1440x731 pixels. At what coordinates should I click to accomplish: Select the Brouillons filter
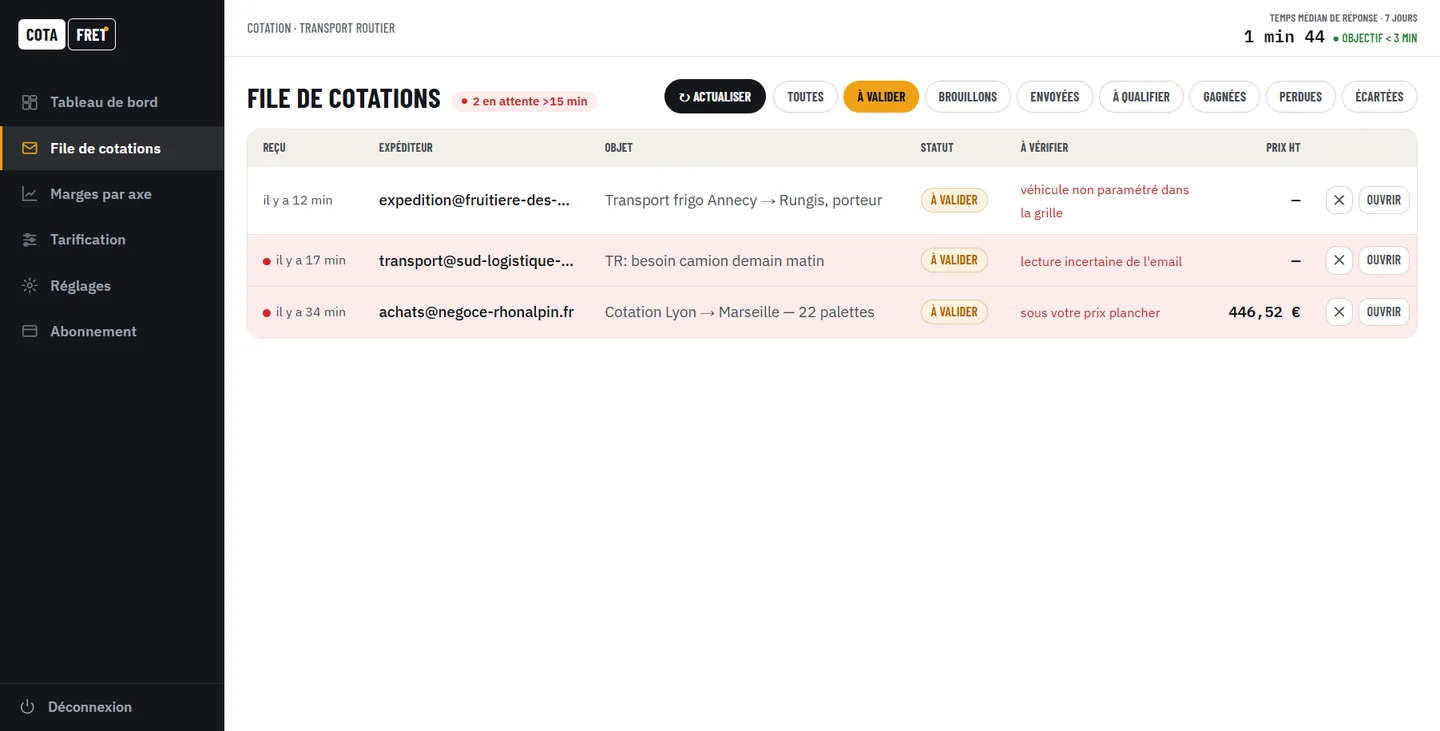(x=968, y=97)
